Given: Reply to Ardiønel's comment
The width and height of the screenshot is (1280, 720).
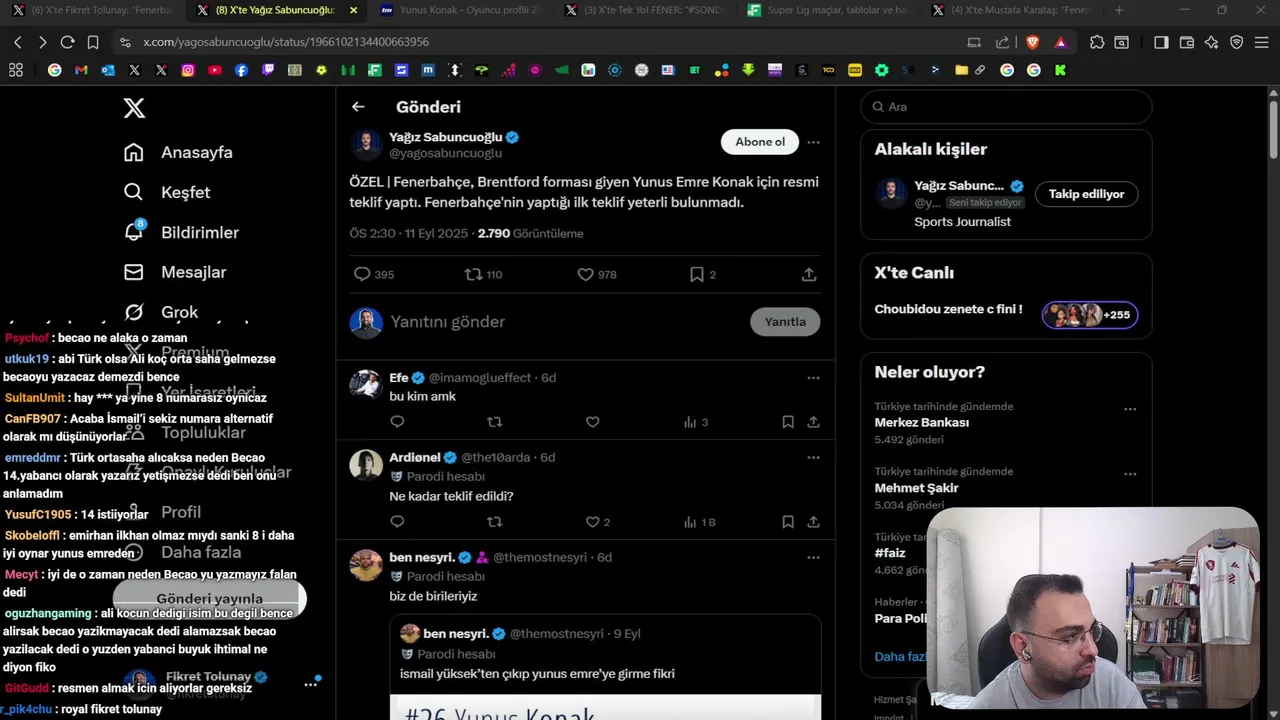Looking at the screenshot, I should [x=397, y=522].
